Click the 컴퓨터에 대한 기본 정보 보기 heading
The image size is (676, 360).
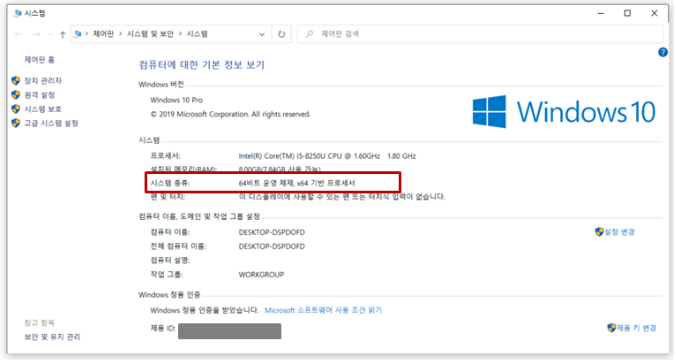pyautogui.click(x=201, y=65)
